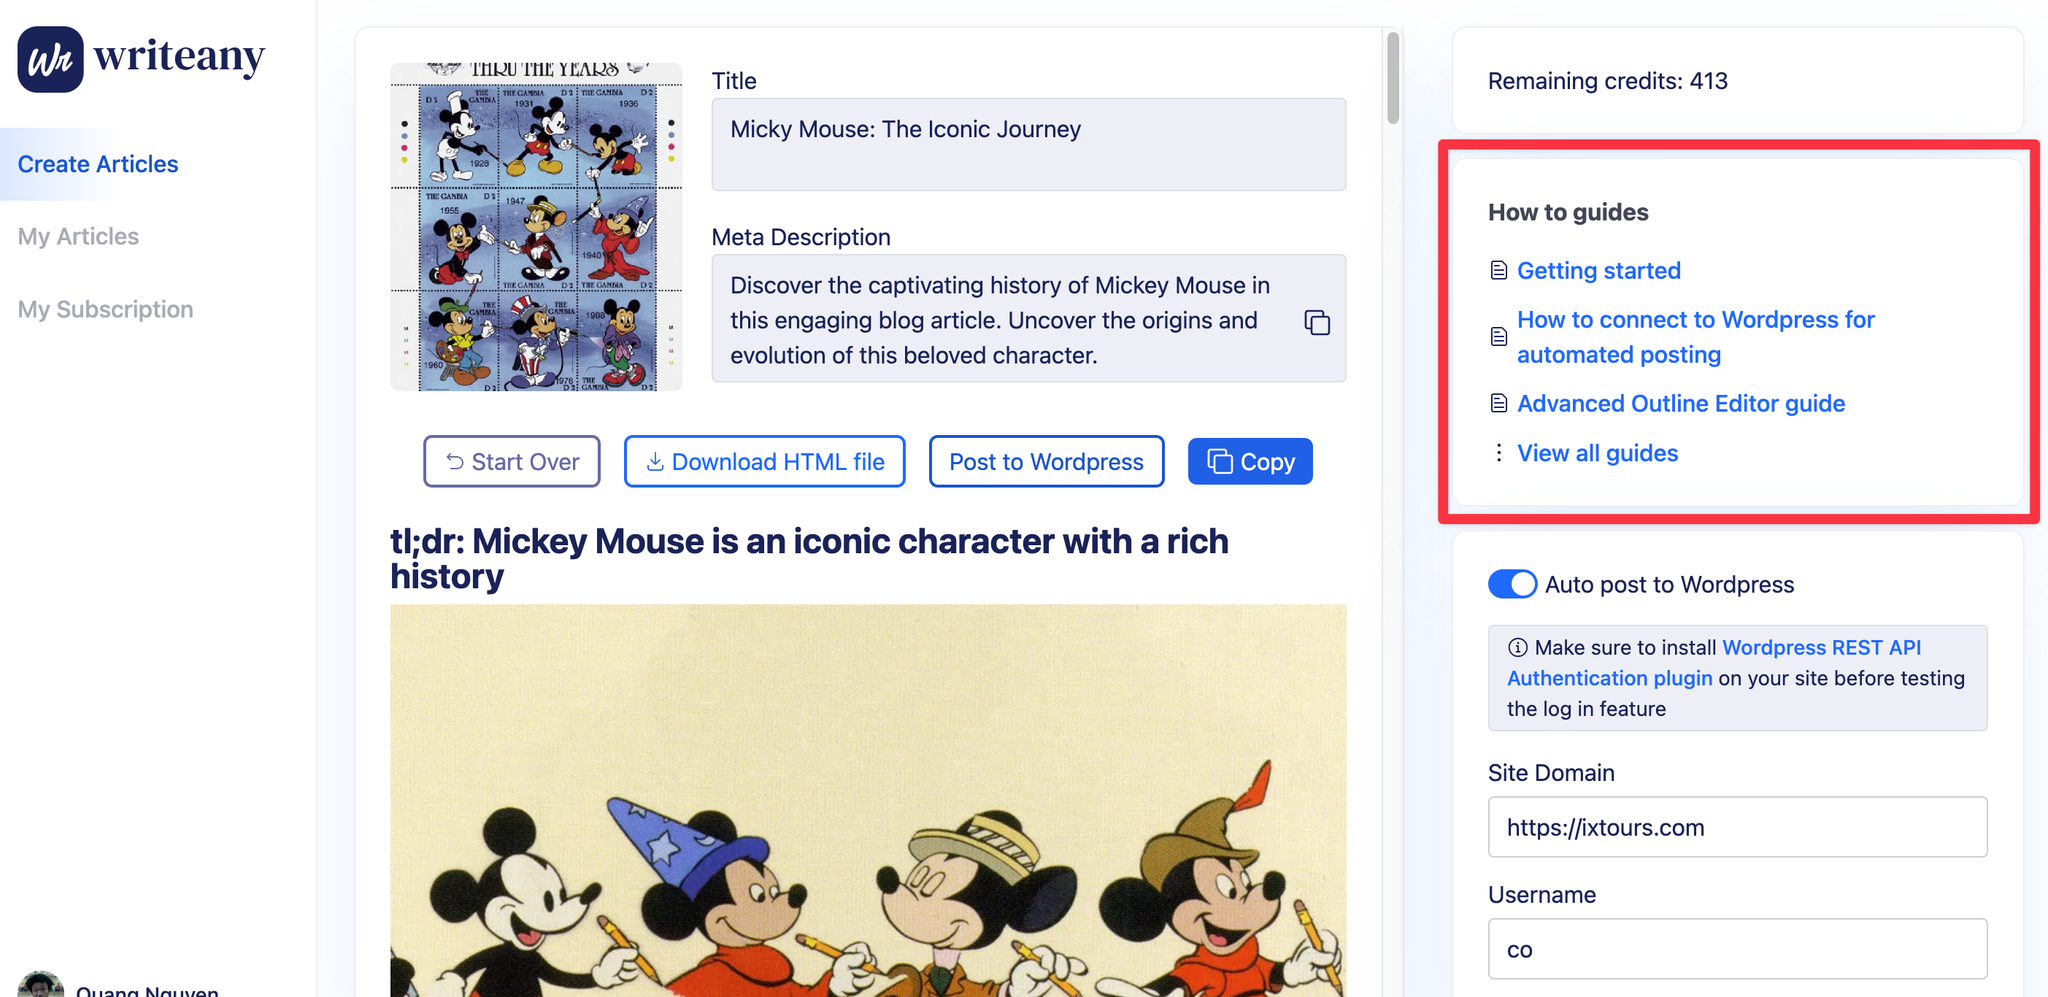Open How to connect to Wordpress guide
The image size is (2048, 997).
pyautogui.click(x=1695, y=336)
